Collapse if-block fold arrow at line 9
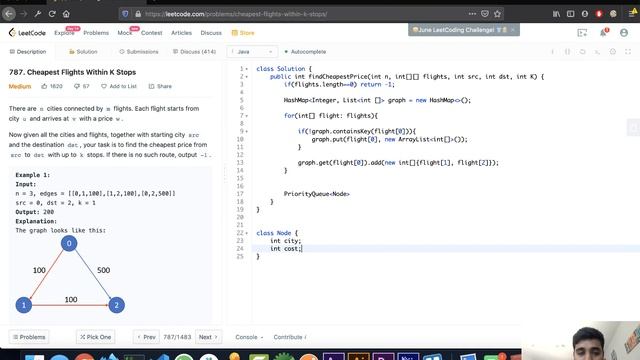 point(247,131)
